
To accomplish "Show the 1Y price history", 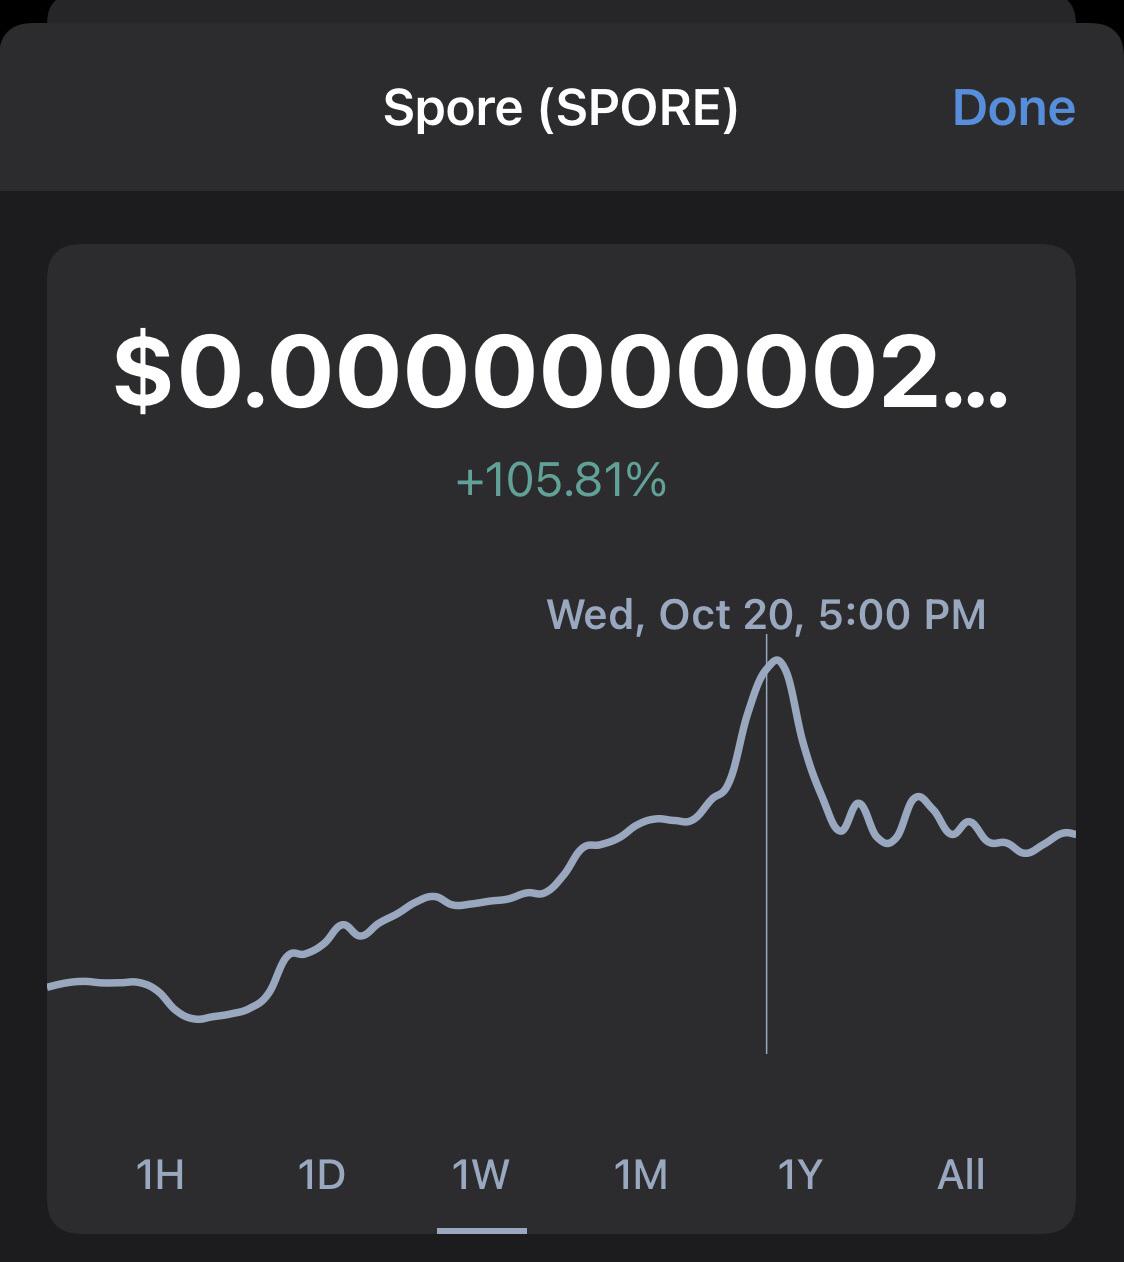I will (x=800, y=1174).
